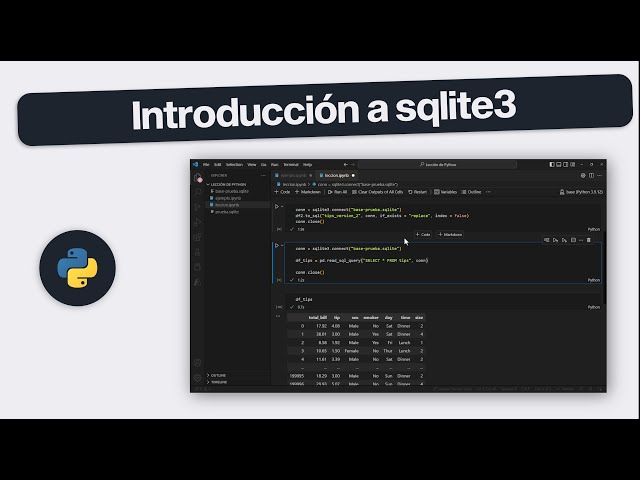Open Explorer panel more actions ellipsis
Viewport: 640px width, 480px height.
tap(263, 176)
